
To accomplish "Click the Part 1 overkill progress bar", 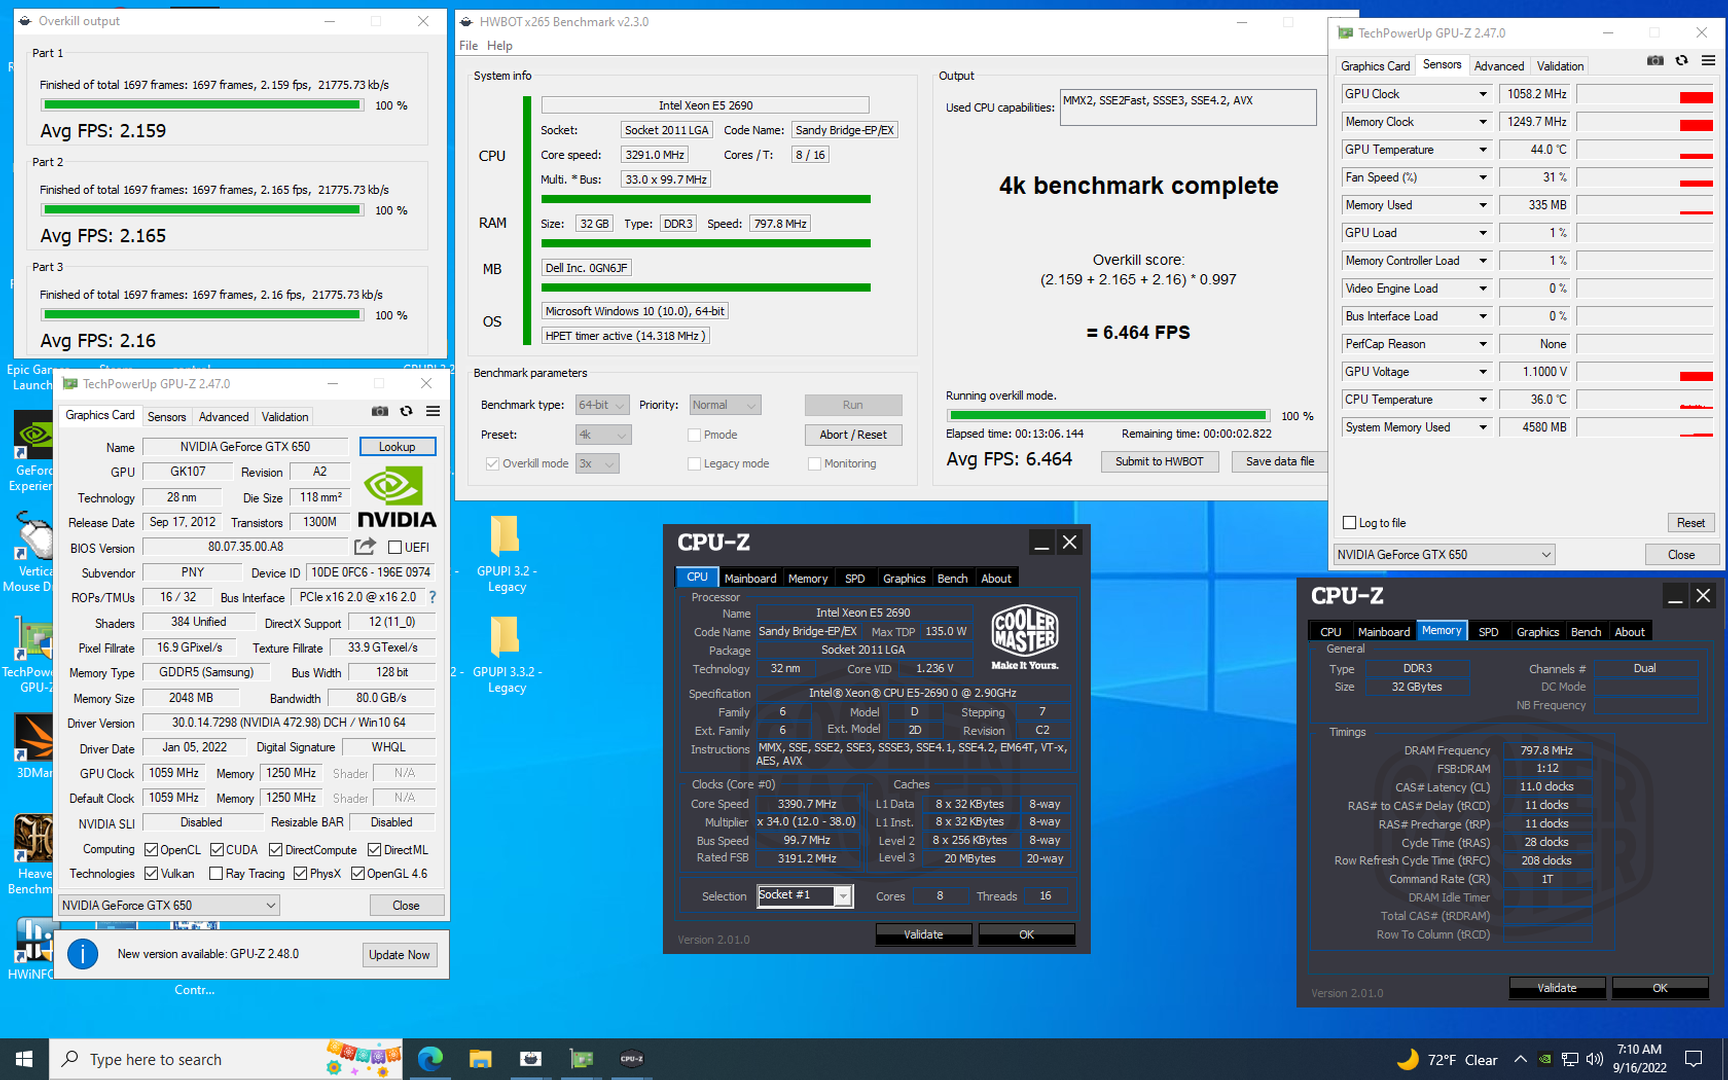I will click(x=202, y=105).
